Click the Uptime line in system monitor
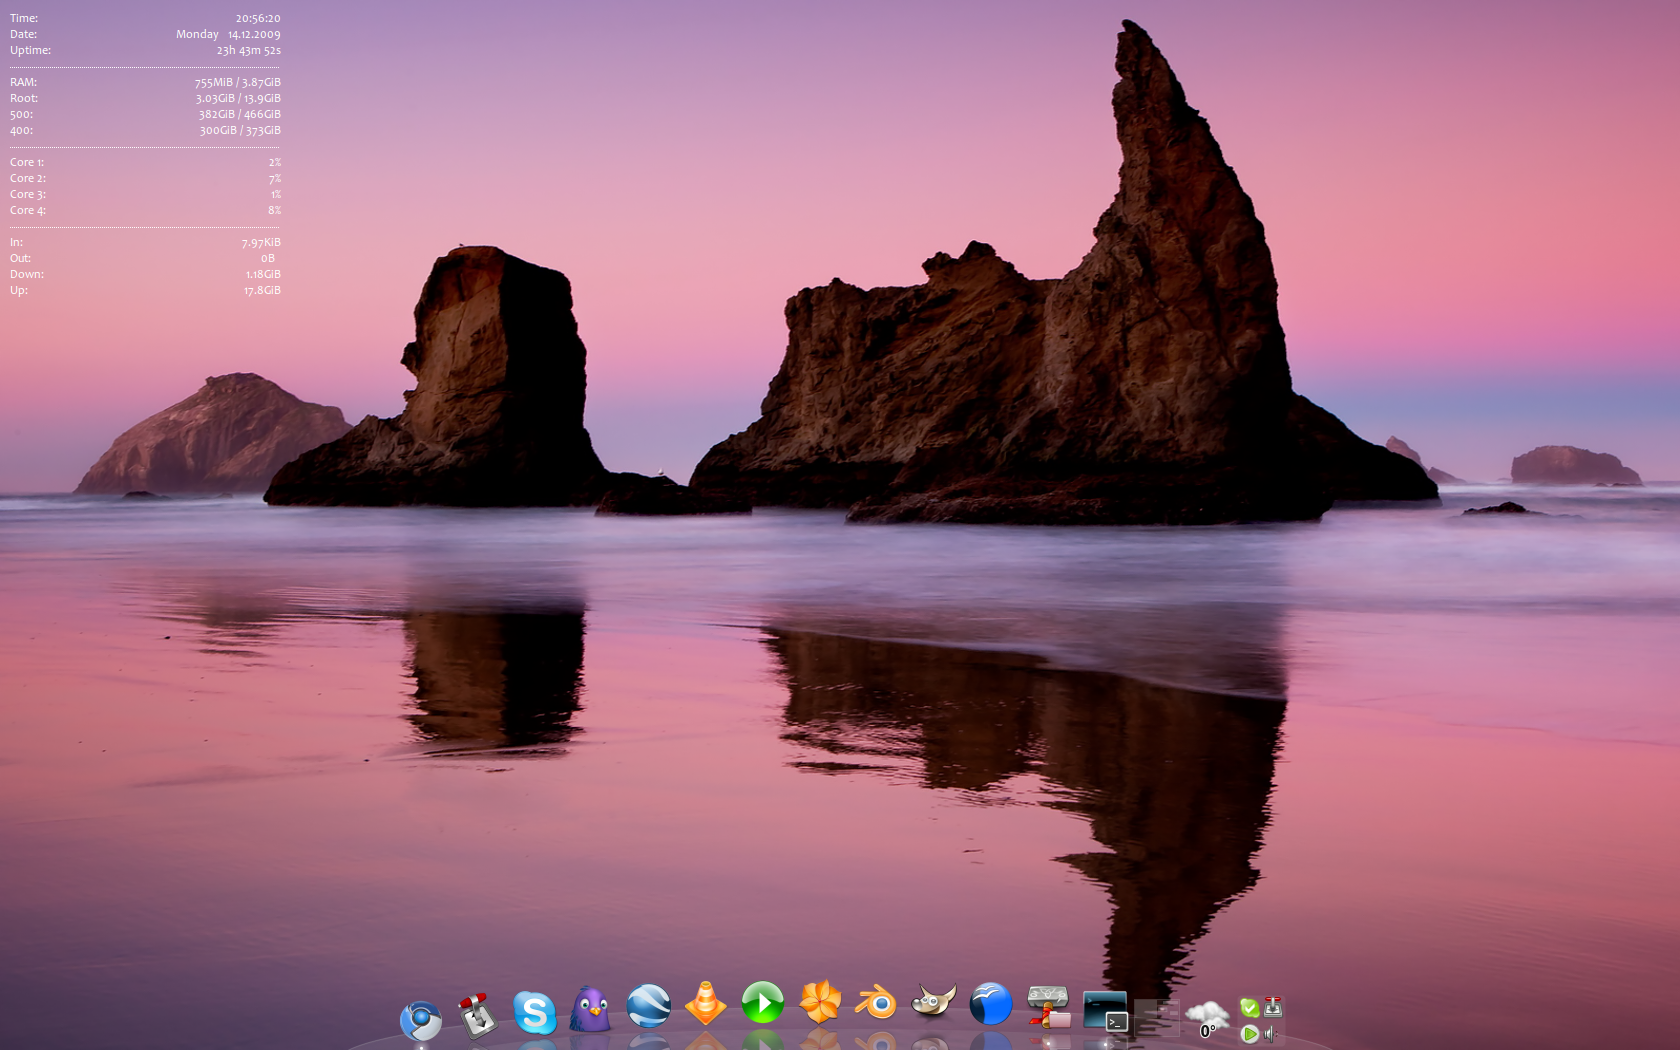This screenshot has height=1050, width=1680. [x=145, y=50]
